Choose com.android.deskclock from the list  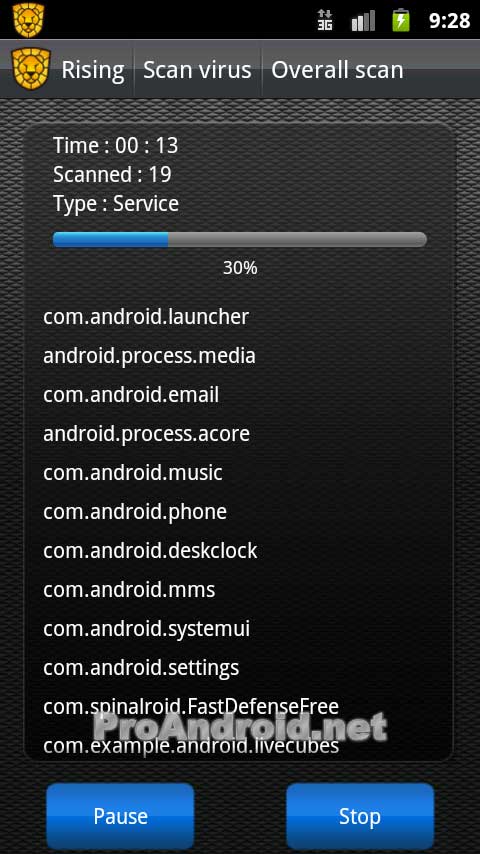[x=150, y=551]
